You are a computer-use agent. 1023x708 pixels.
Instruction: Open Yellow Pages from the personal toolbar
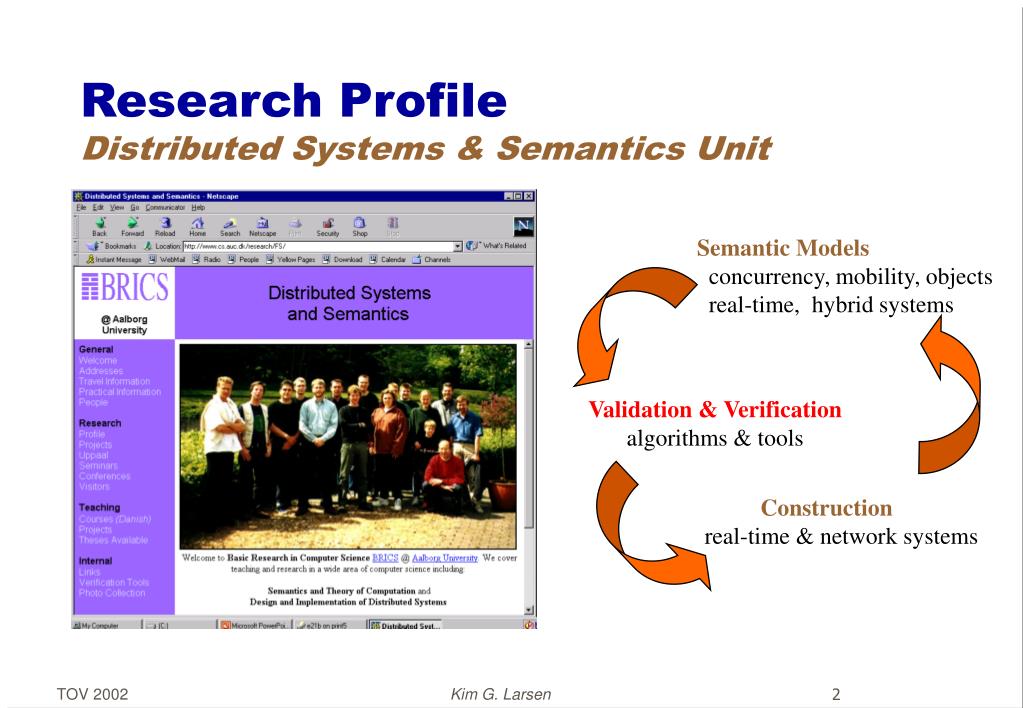click(290, 260)
